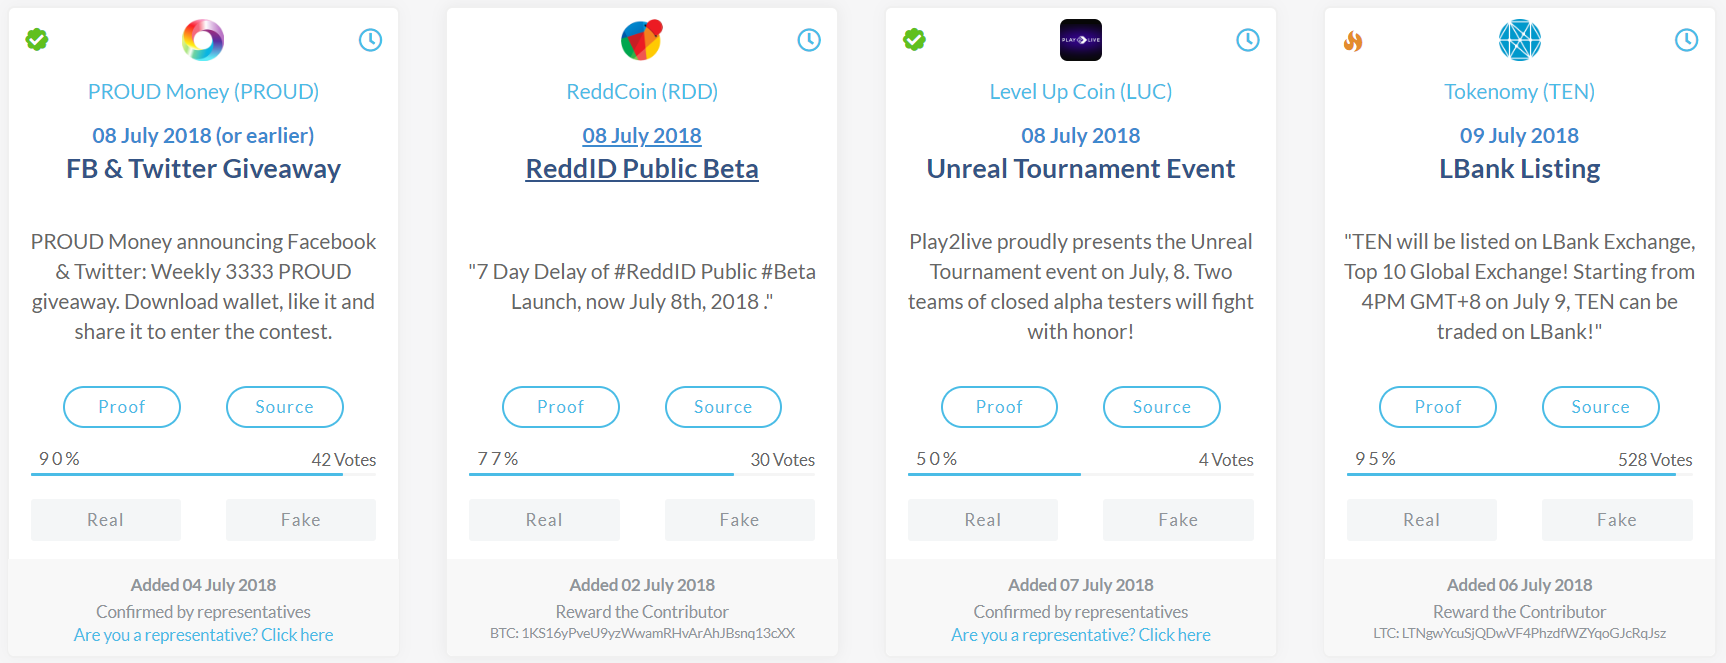
Task: Click the Tokenomy coin logo
Action: tap(1519, 40)
